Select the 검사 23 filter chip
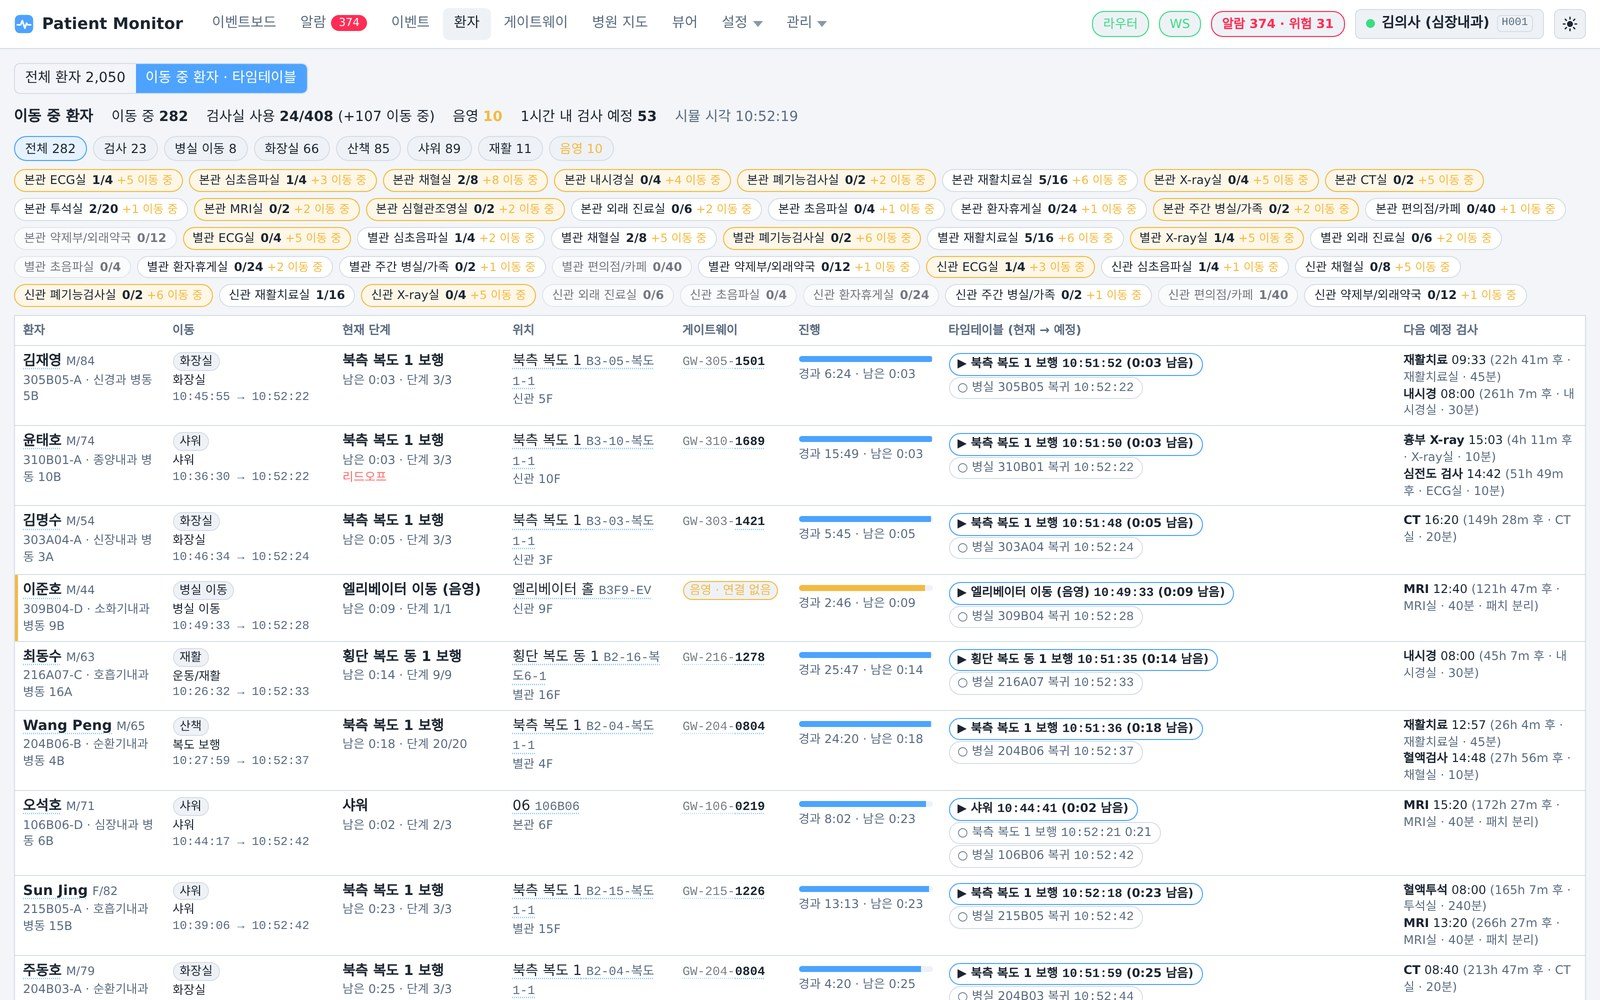 click(x=125, y=148)
